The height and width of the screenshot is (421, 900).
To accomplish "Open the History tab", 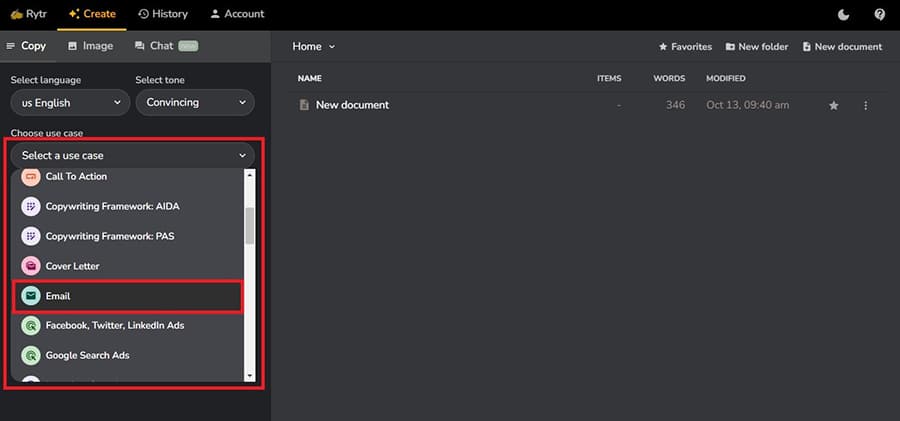I will (x=163, y=14).
